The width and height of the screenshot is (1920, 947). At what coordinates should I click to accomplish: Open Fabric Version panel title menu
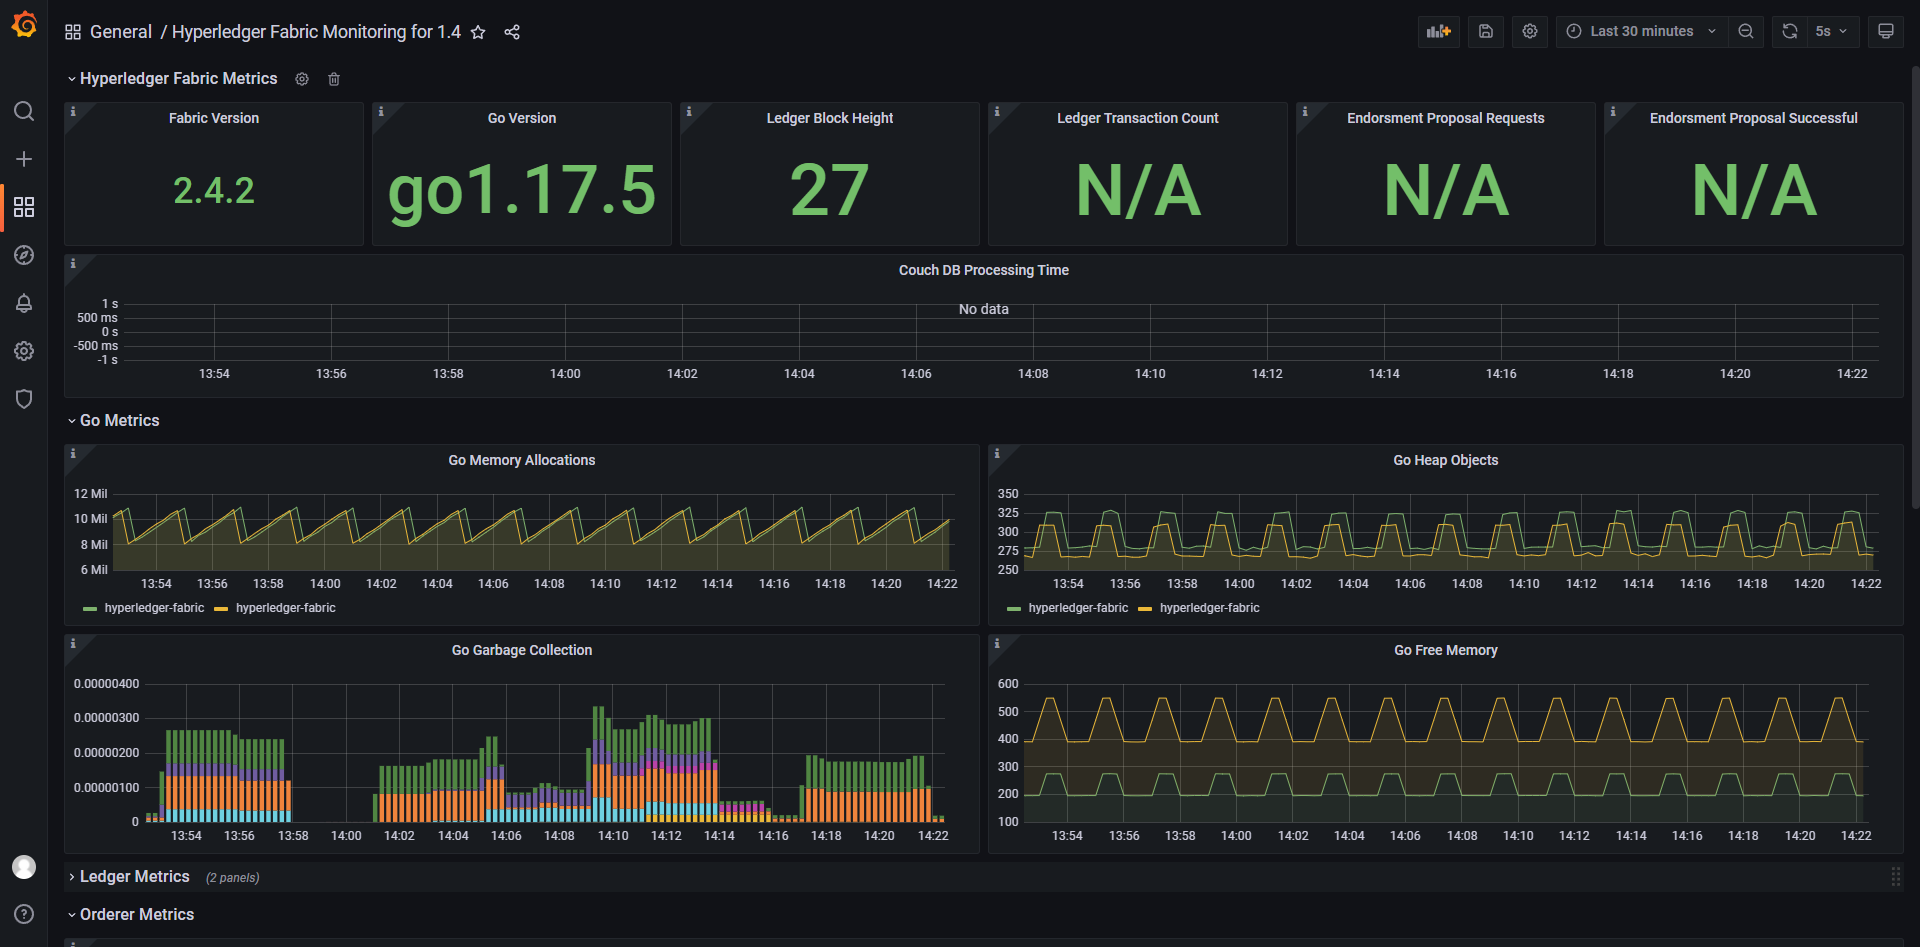tap(214, 118)
